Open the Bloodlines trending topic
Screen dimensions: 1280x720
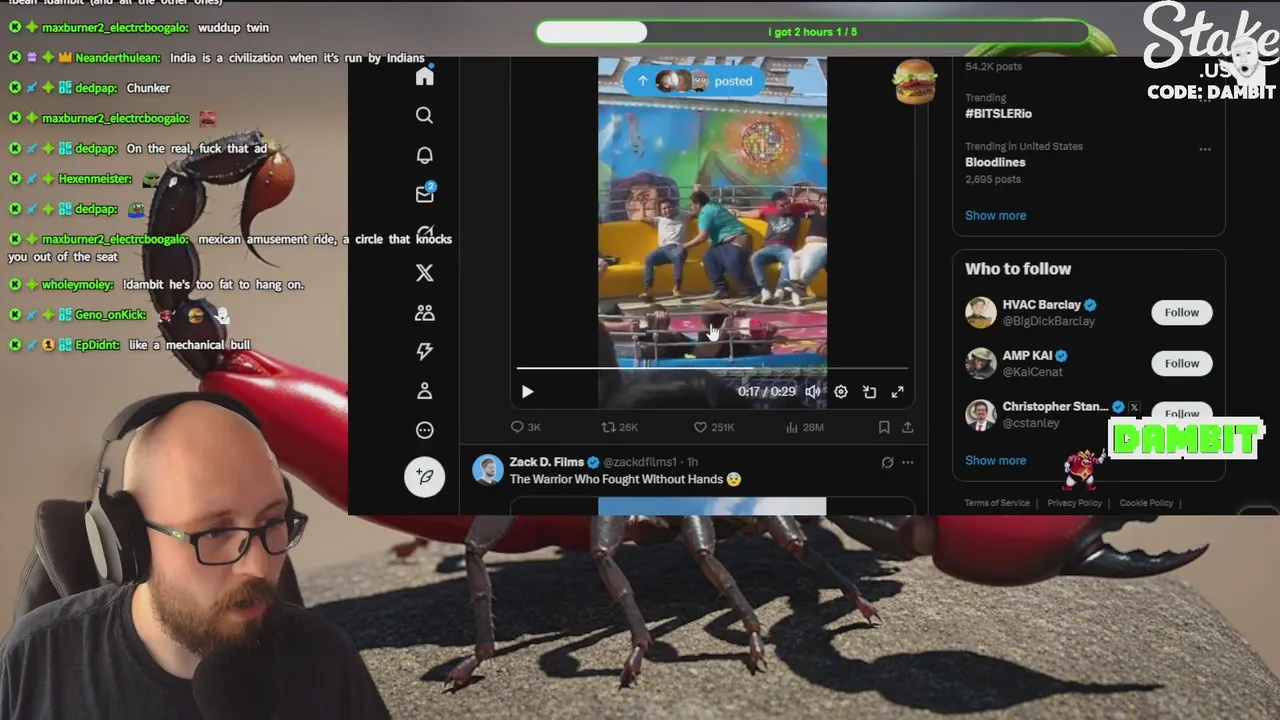[995, 162]
